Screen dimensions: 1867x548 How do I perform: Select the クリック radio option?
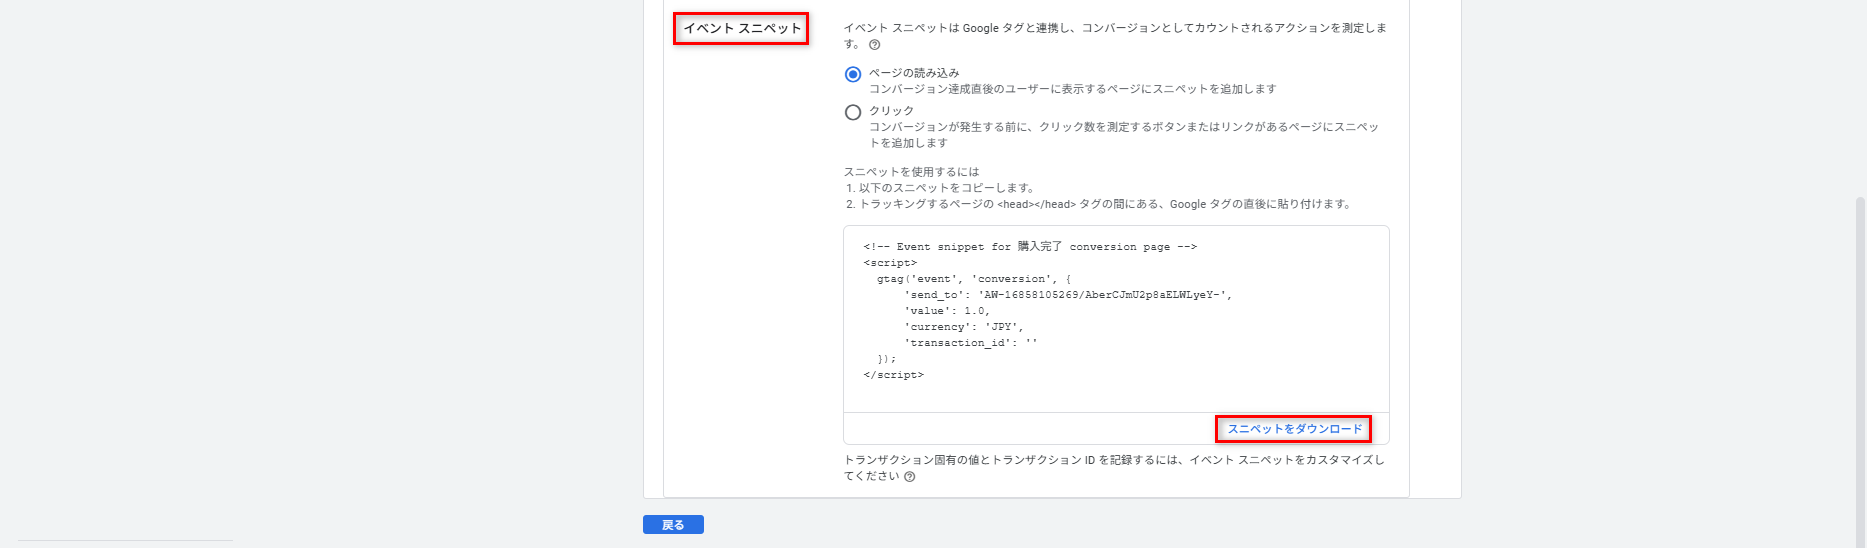(x=853, y=112)
